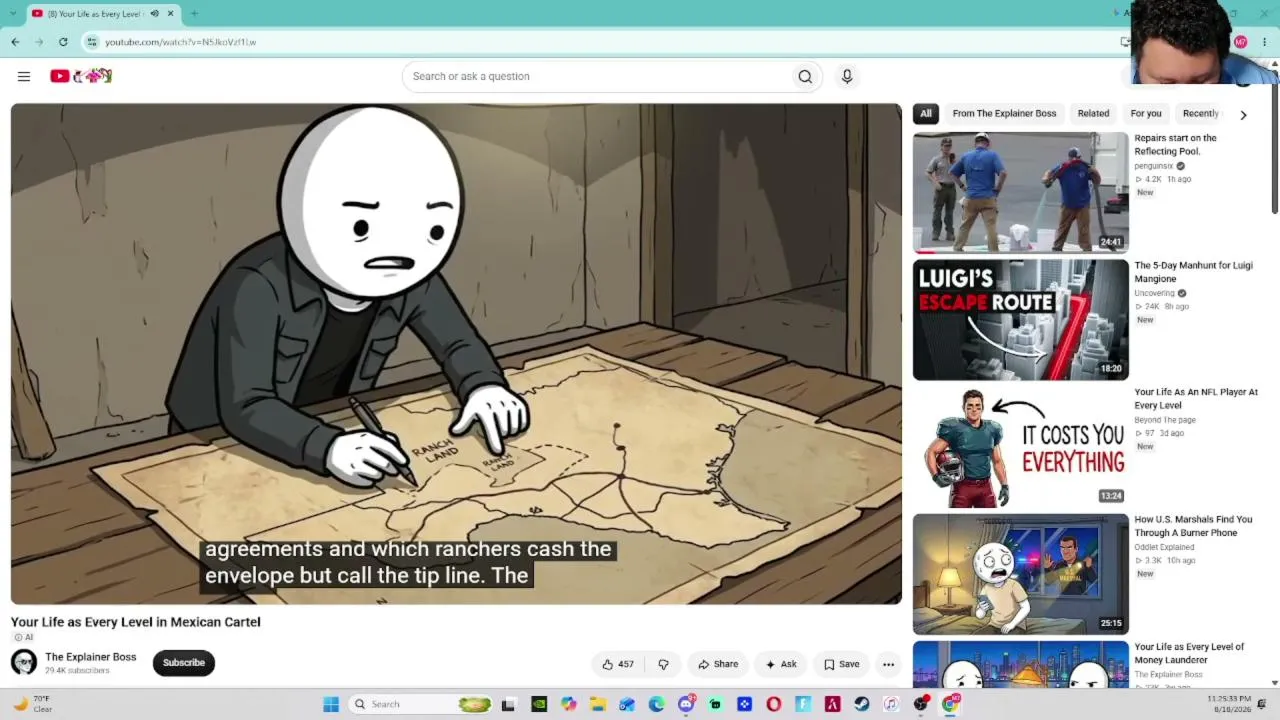Reload the YouTube page
This screenshot has width=1280, height=720.
point(63,42)
